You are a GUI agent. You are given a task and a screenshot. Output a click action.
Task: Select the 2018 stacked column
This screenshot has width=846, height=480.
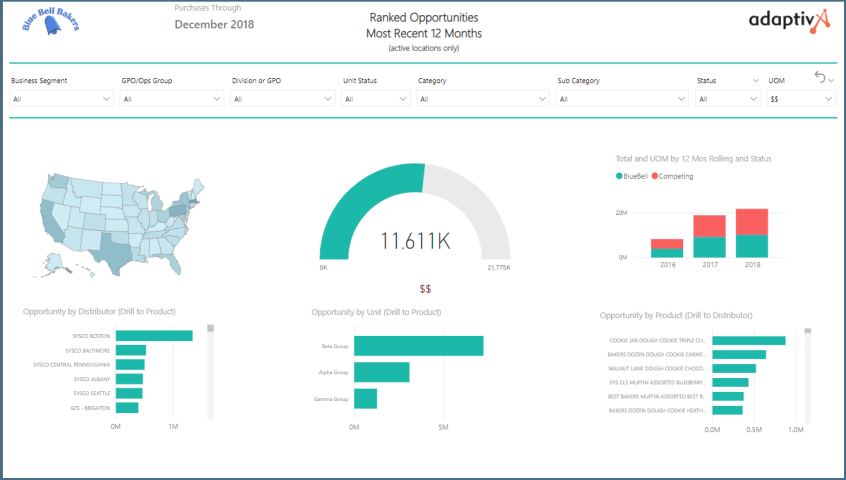click(751, 234)
